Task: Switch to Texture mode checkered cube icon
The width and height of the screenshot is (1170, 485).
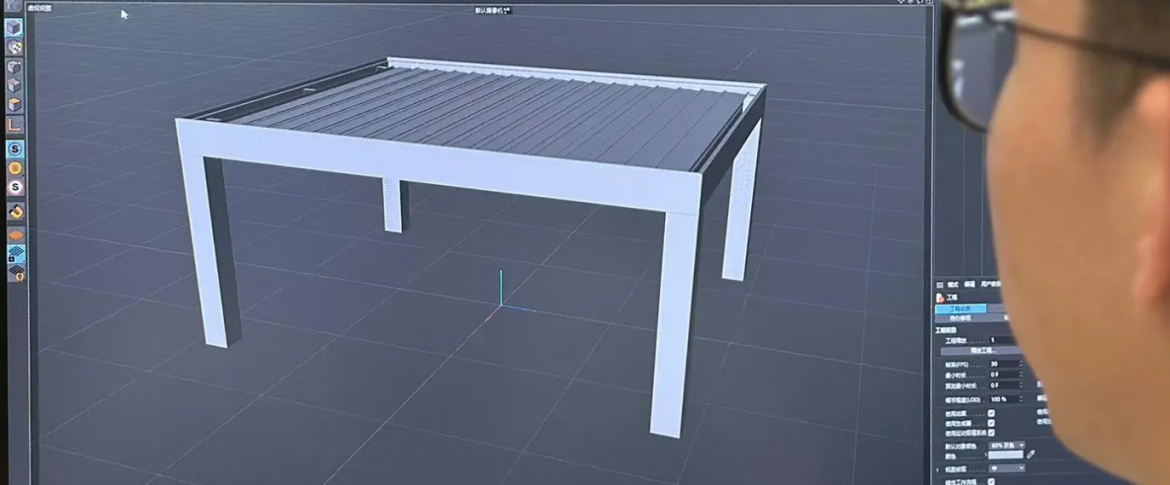Action: [15, 47]
